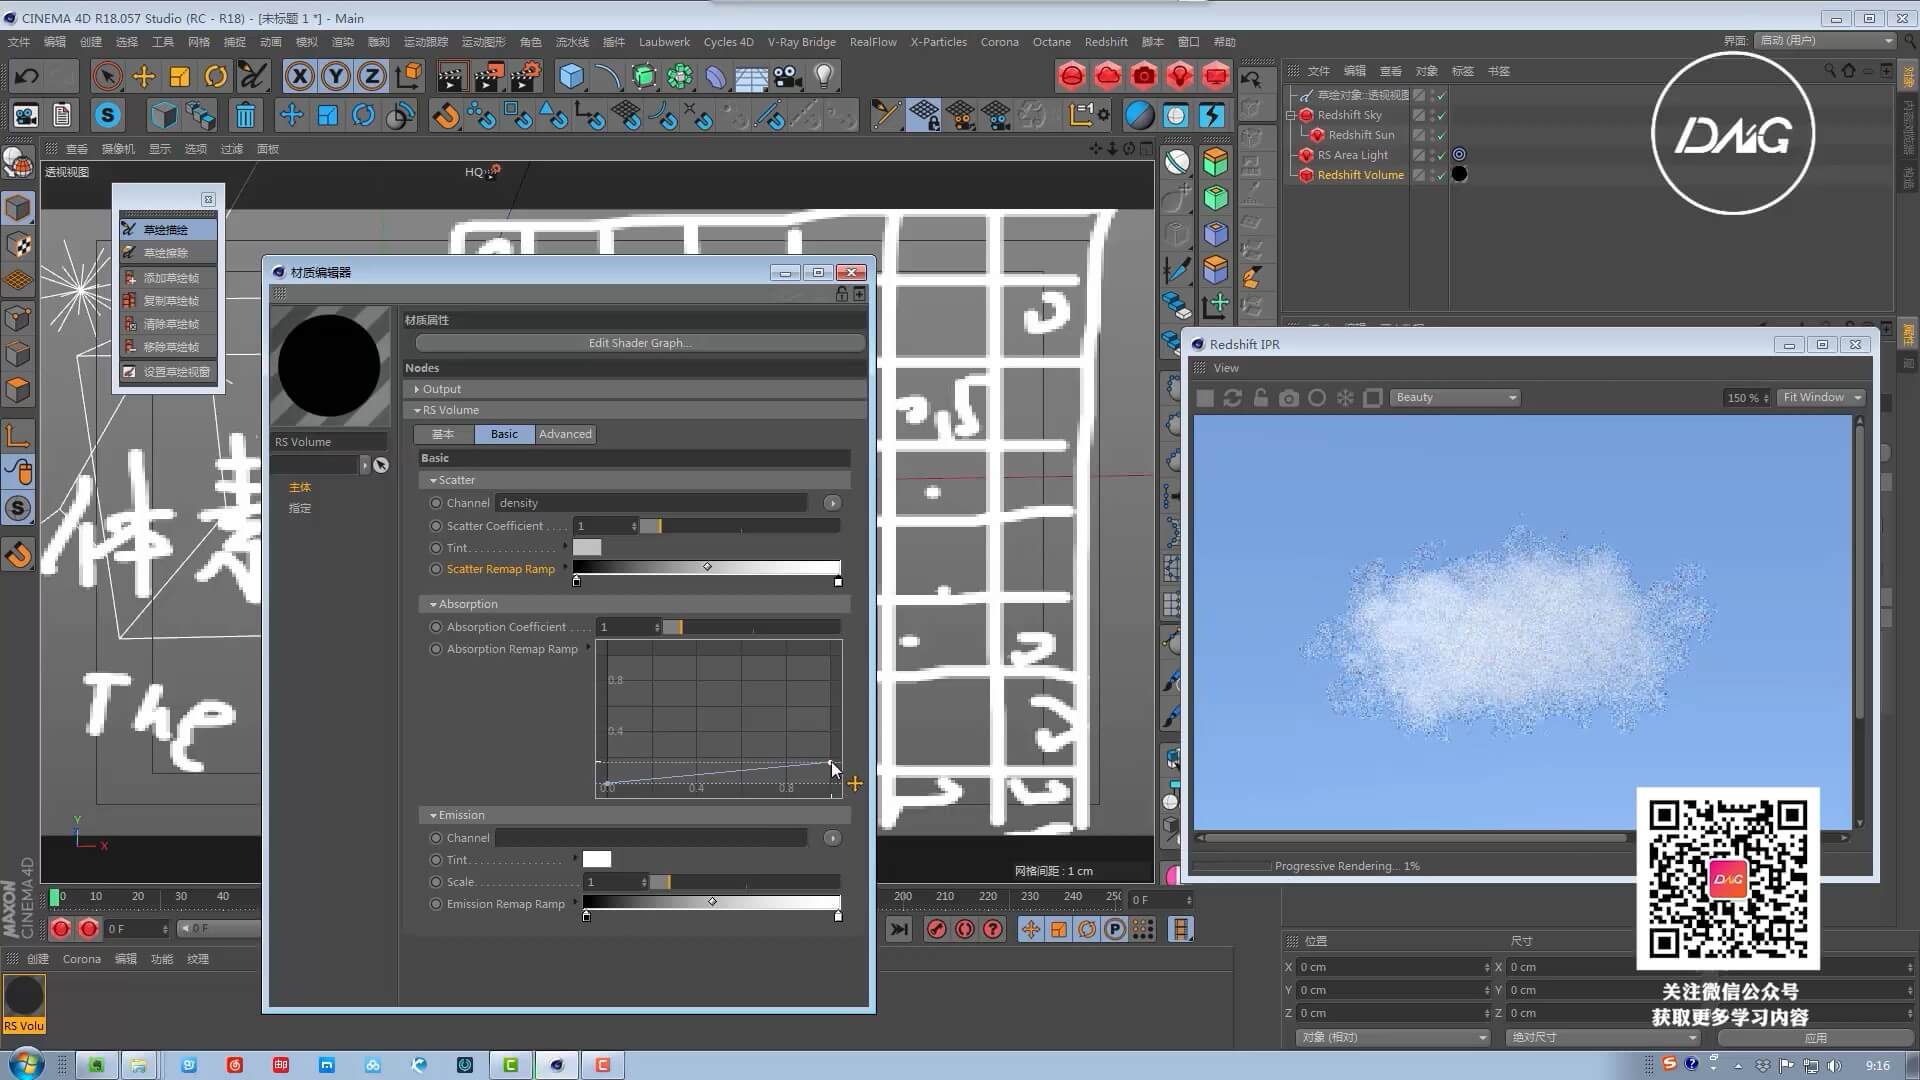Toggle X axis lock button
The image size is (1920, 1080).
[299, 76]
